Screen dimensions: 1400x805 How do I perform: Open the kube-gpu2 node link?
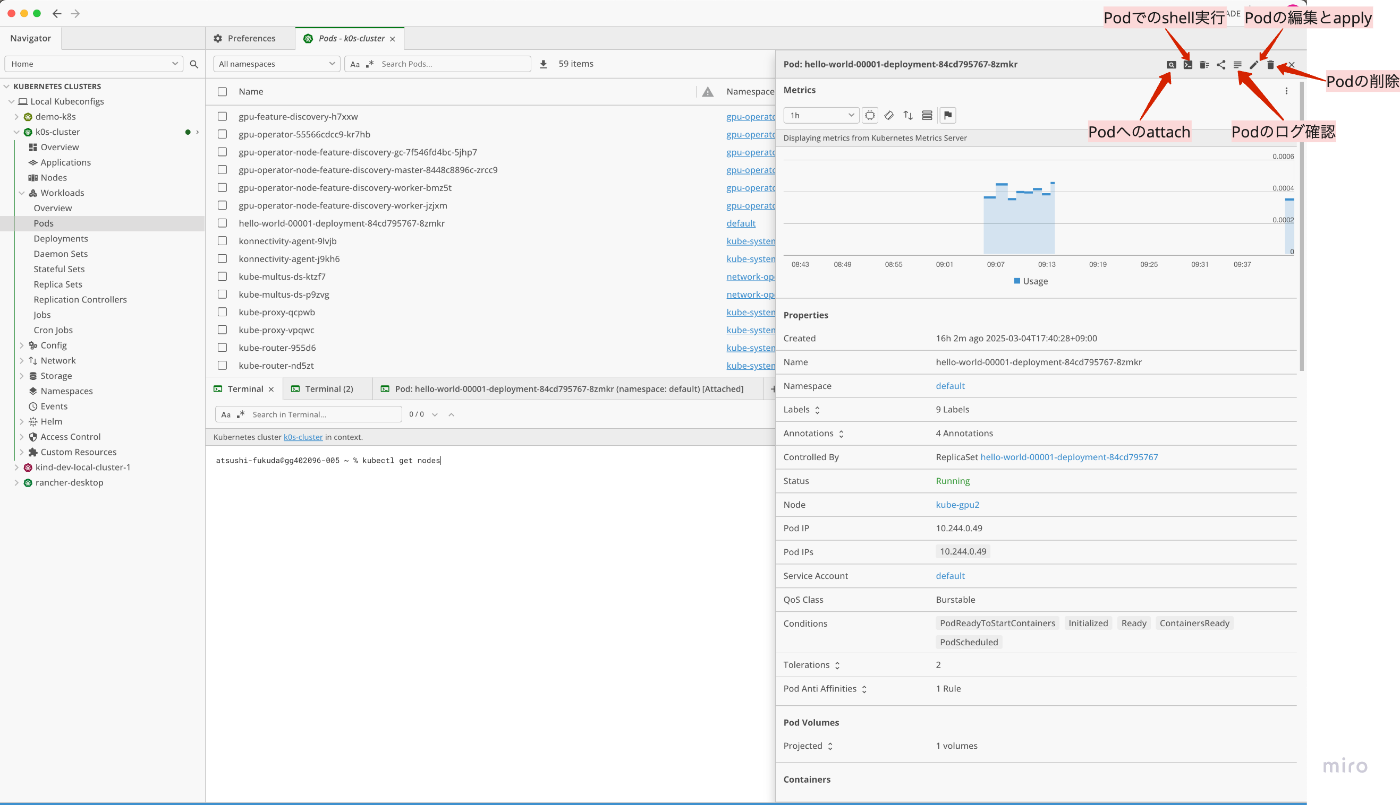(957, 505)
